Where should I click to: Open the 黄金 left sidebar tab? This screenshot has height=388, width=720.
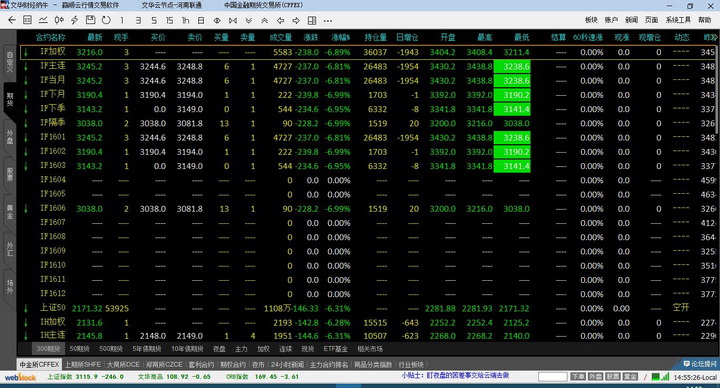tap(10, 213)
